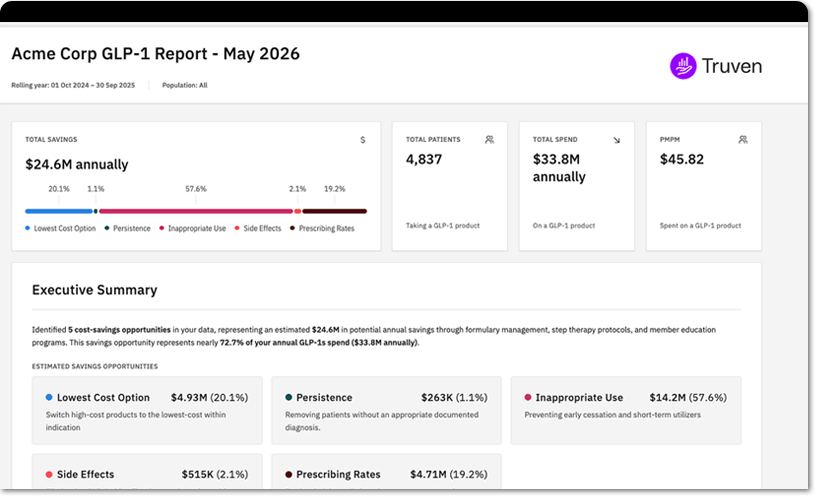Open the Prescribing Rates savings card
Image resolution: width=822 pixels, height=497 pixels.
point(386,472)
